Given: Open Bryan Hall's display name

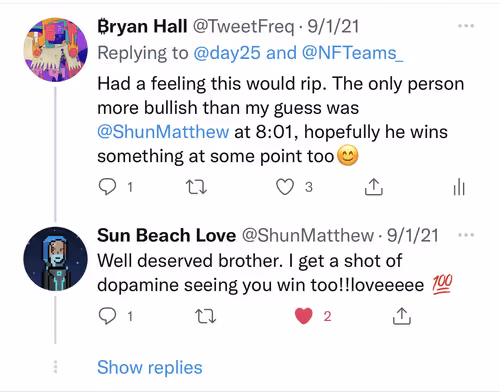Looking at the screenshot, I should pos(142,26).
